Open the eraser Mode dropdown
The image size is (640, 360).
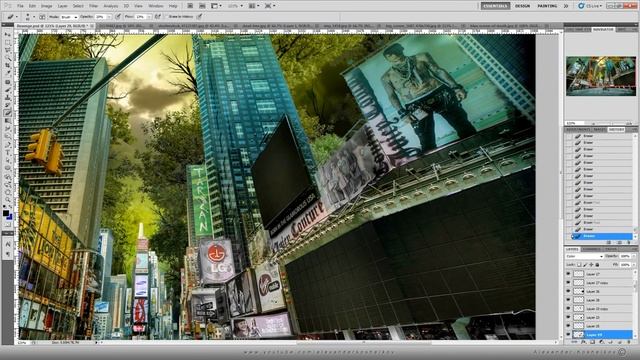point(69,17)
